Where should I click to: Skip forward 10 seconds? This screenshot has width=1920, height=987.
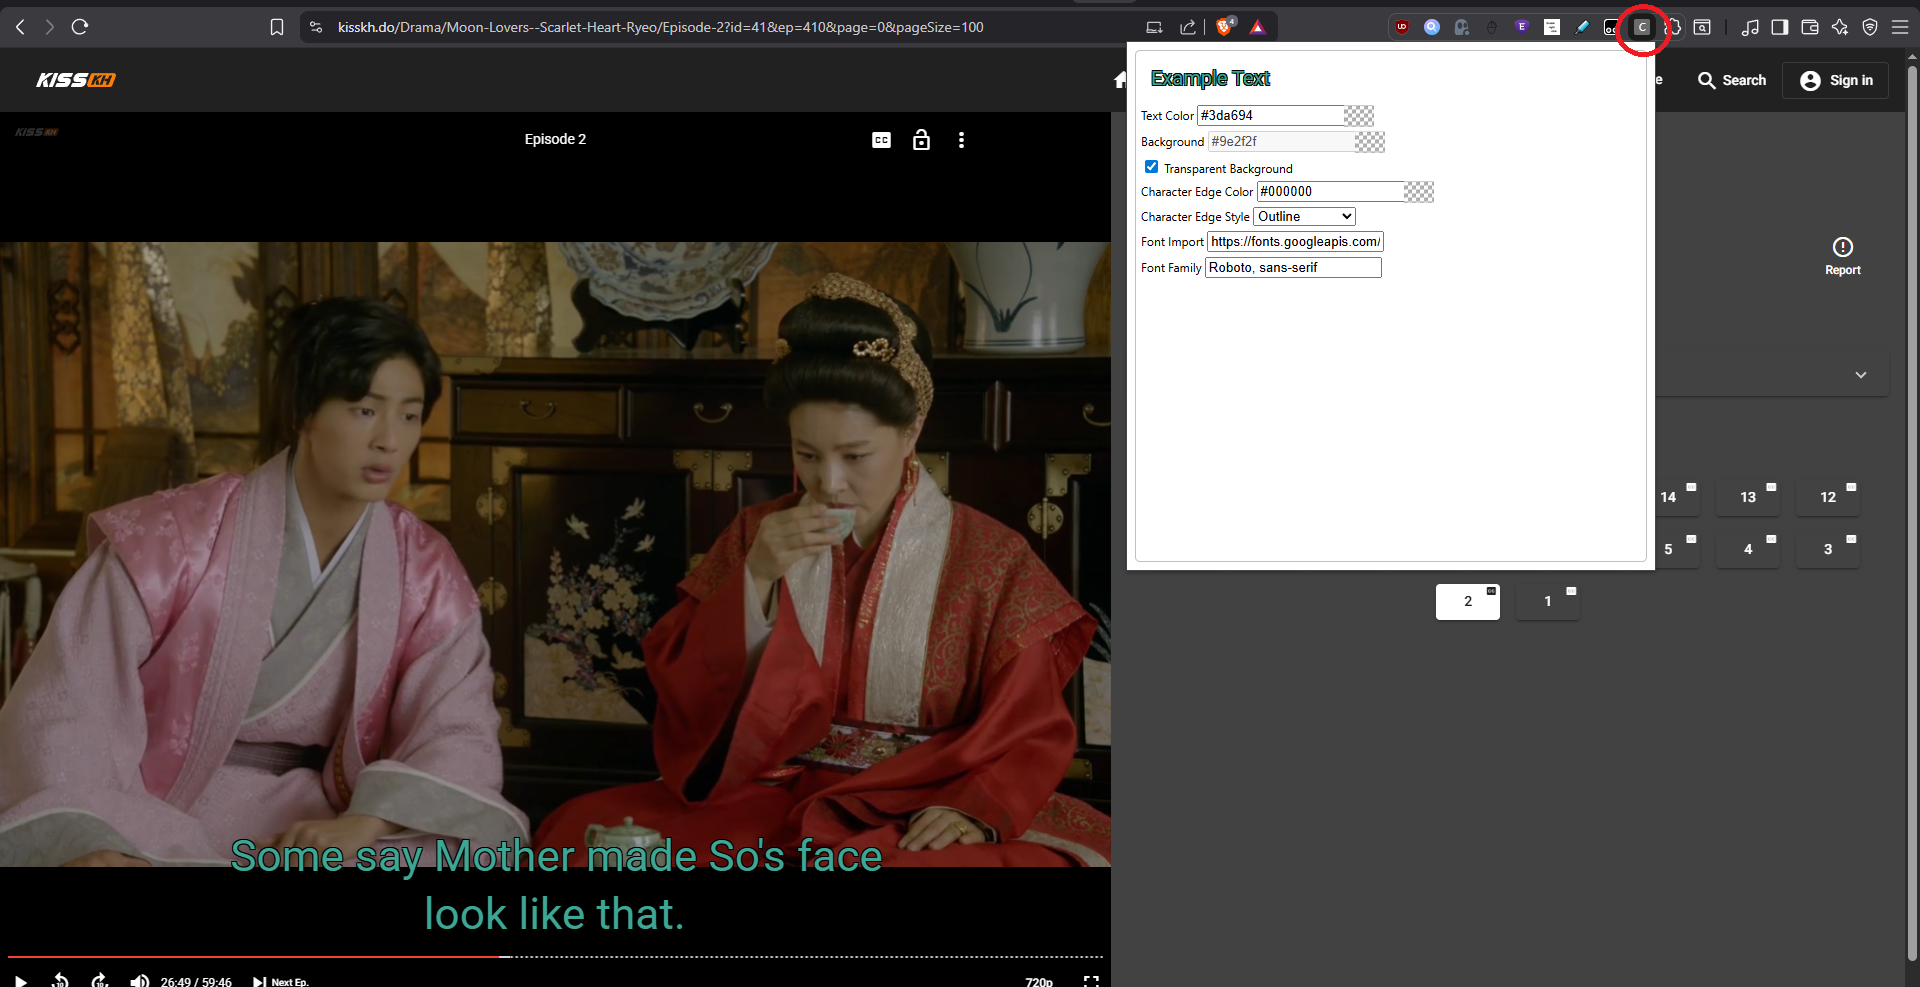click(x=100, y=981)
